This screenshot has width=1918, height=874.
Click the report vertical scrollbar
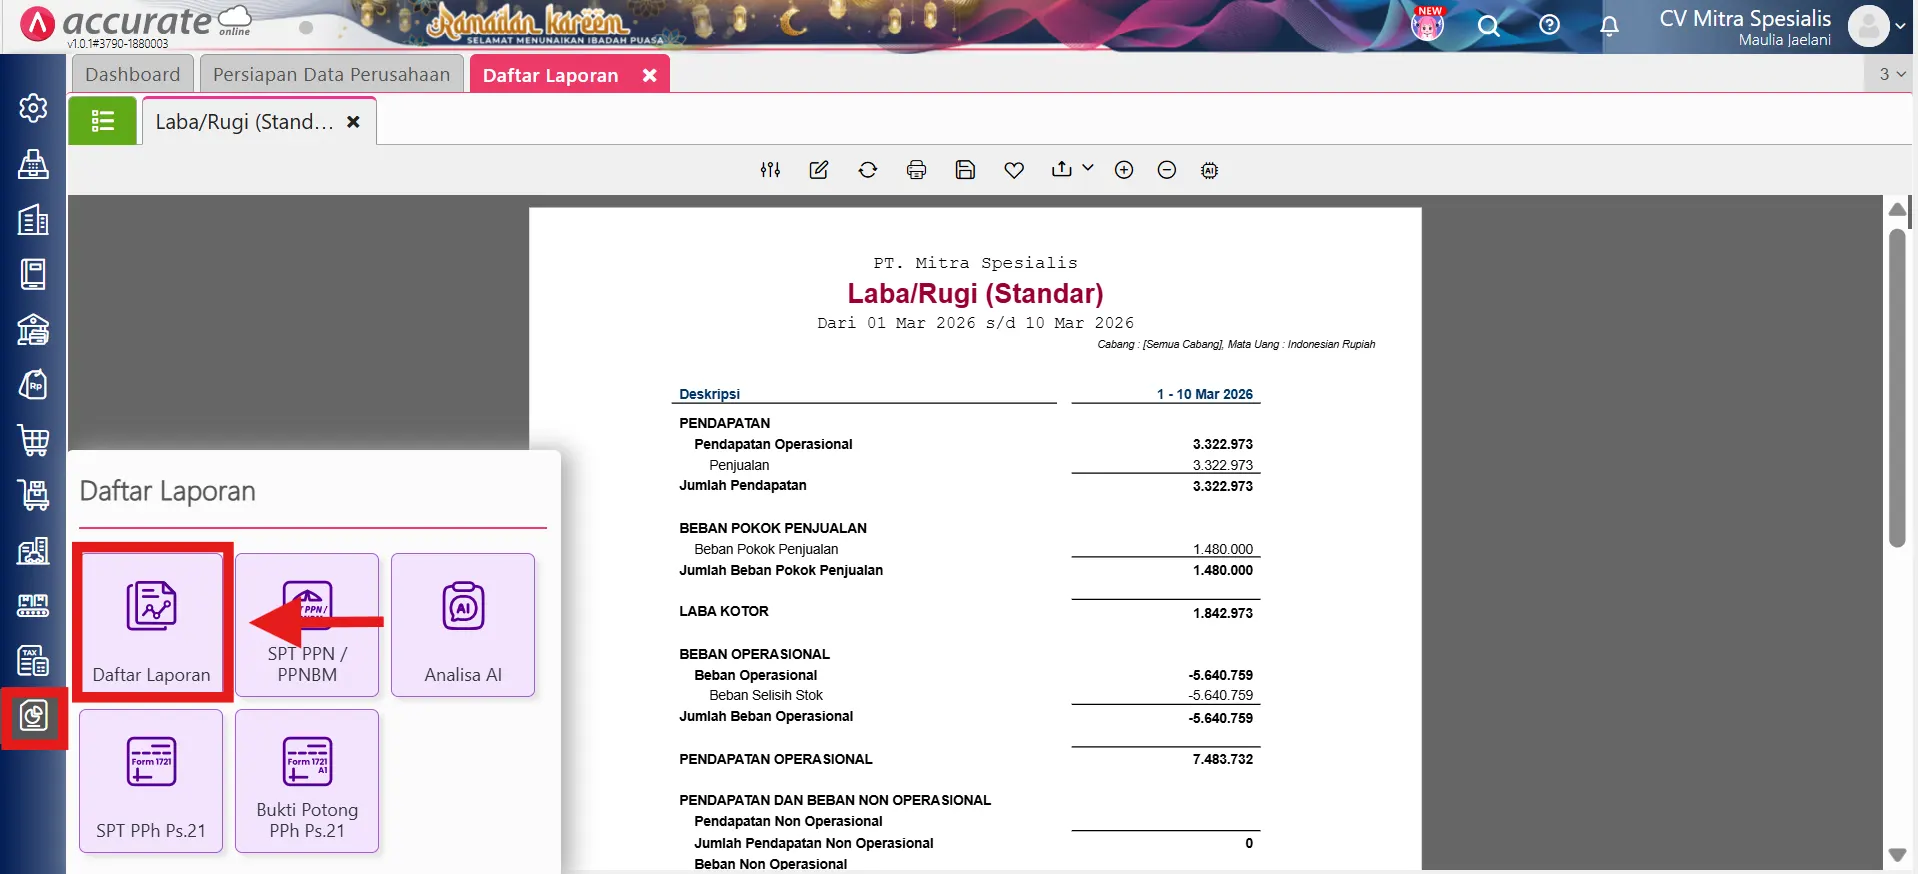(x=1897, y=388)
